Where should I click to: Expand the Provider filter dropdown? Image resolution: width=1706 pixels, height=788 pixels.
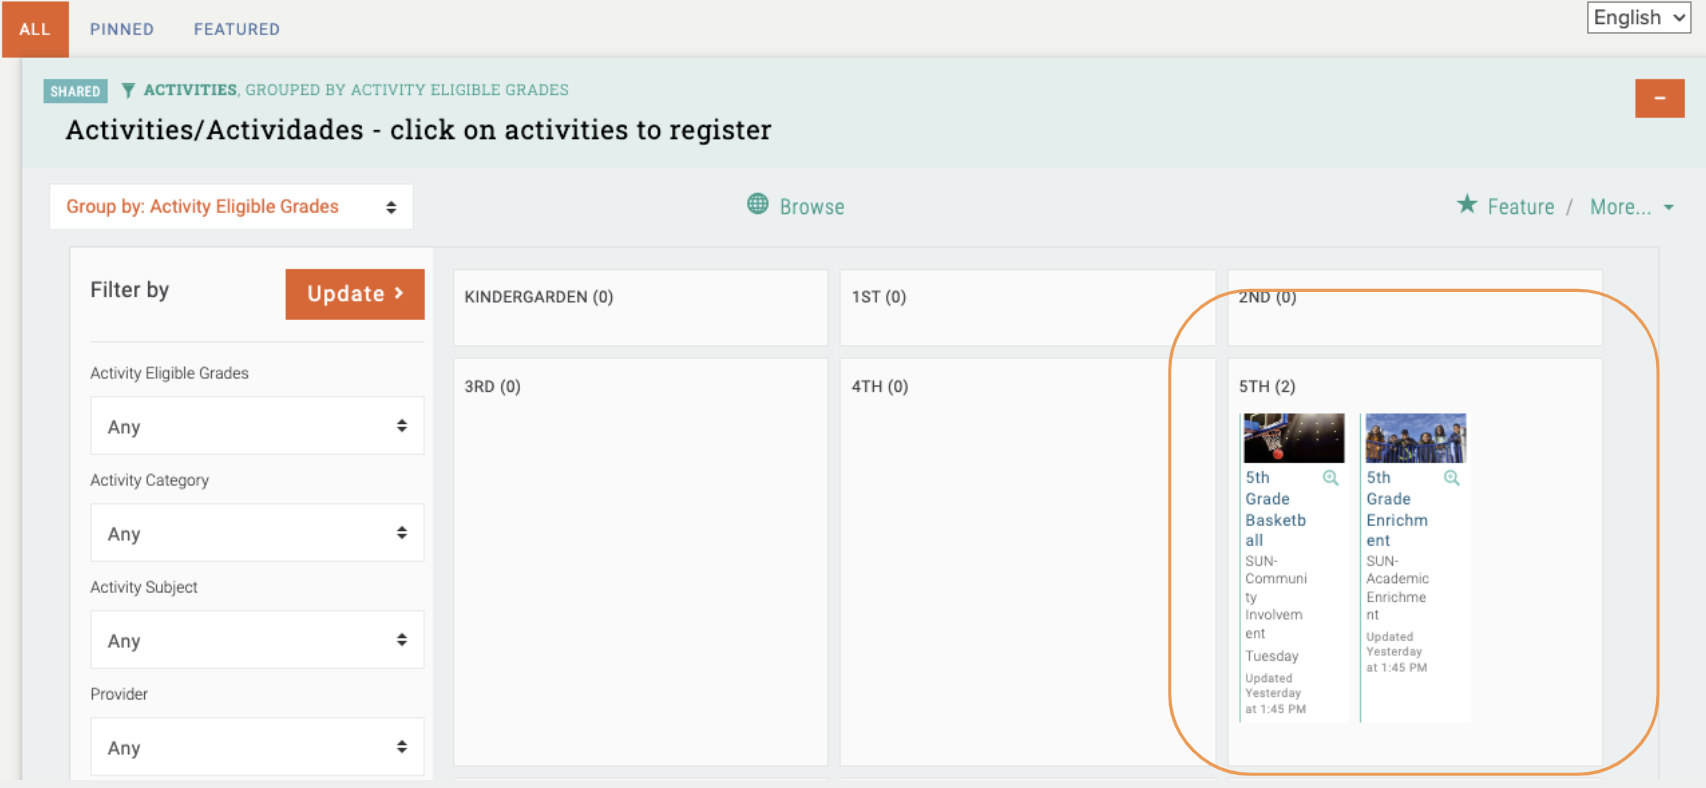tap(257, 747)
